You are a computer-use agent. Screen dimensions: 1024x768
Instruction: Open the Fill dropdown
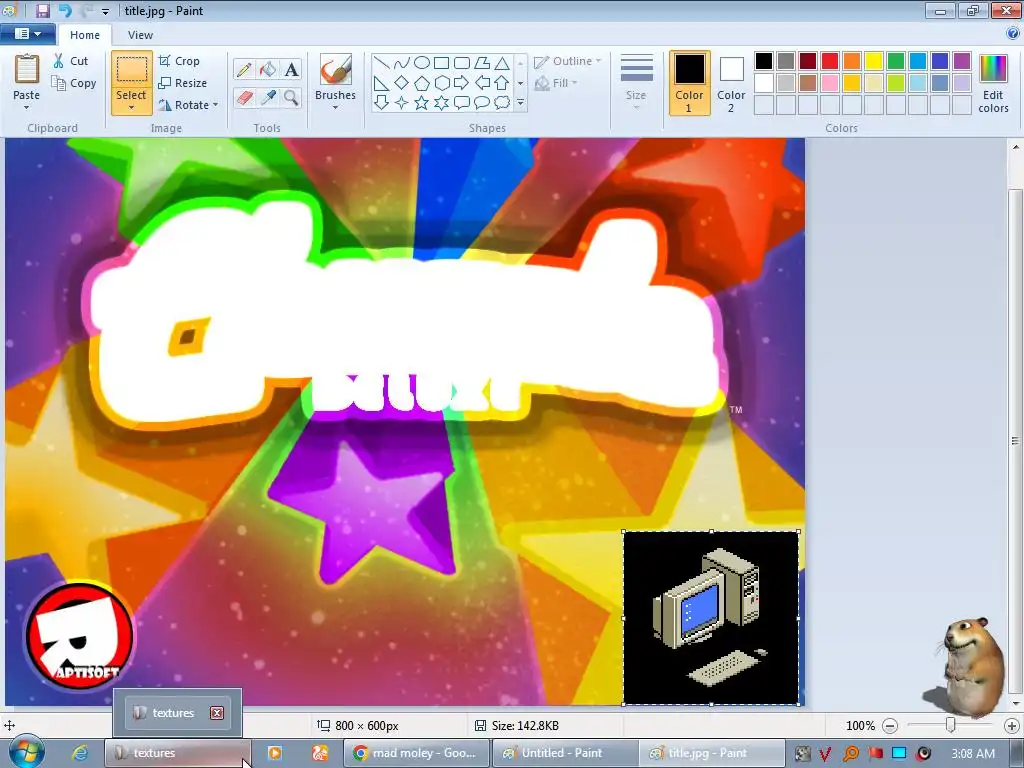pyautogui.click(x=556, y=83)
